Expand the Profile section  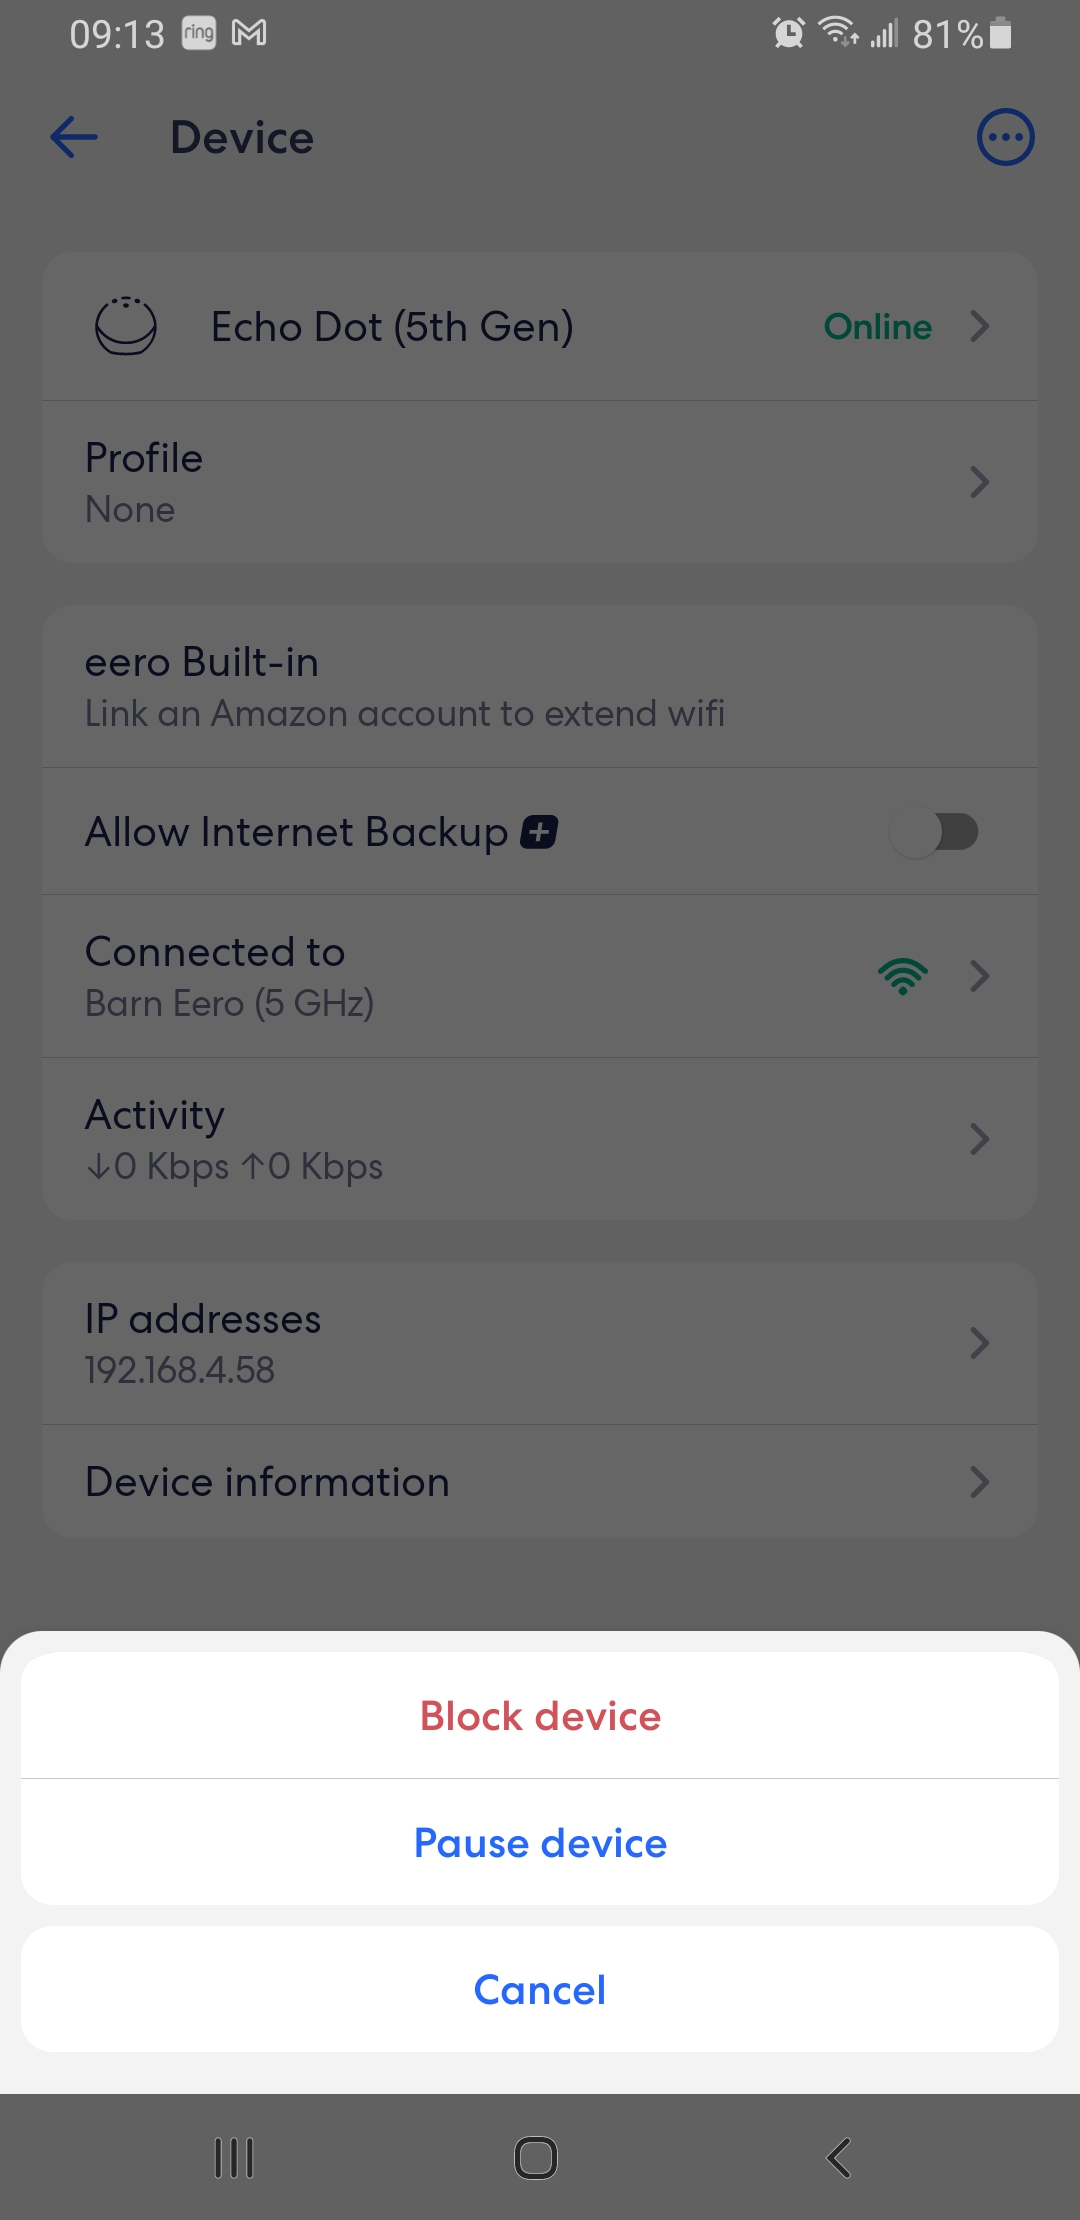coord(540,481)
